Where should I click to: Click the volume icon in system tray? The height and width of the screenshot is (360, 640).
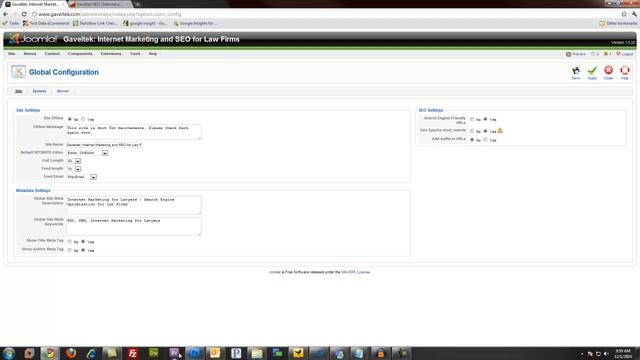coord(606,353)
